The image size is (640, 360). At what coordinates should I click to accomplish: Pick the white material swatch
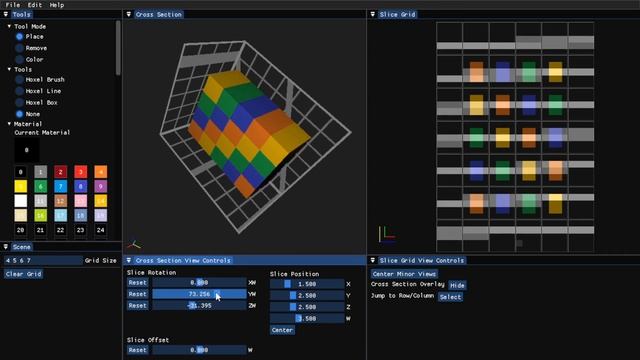[x=20, y=201]
